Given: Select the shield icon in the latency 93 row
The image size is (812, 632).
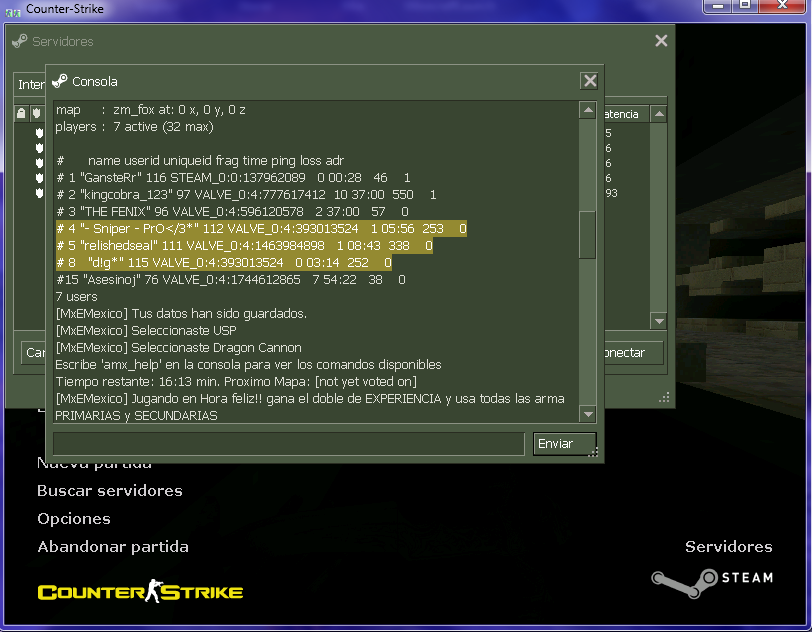Looking at the screenshot, I should click(x=39, y=193).
